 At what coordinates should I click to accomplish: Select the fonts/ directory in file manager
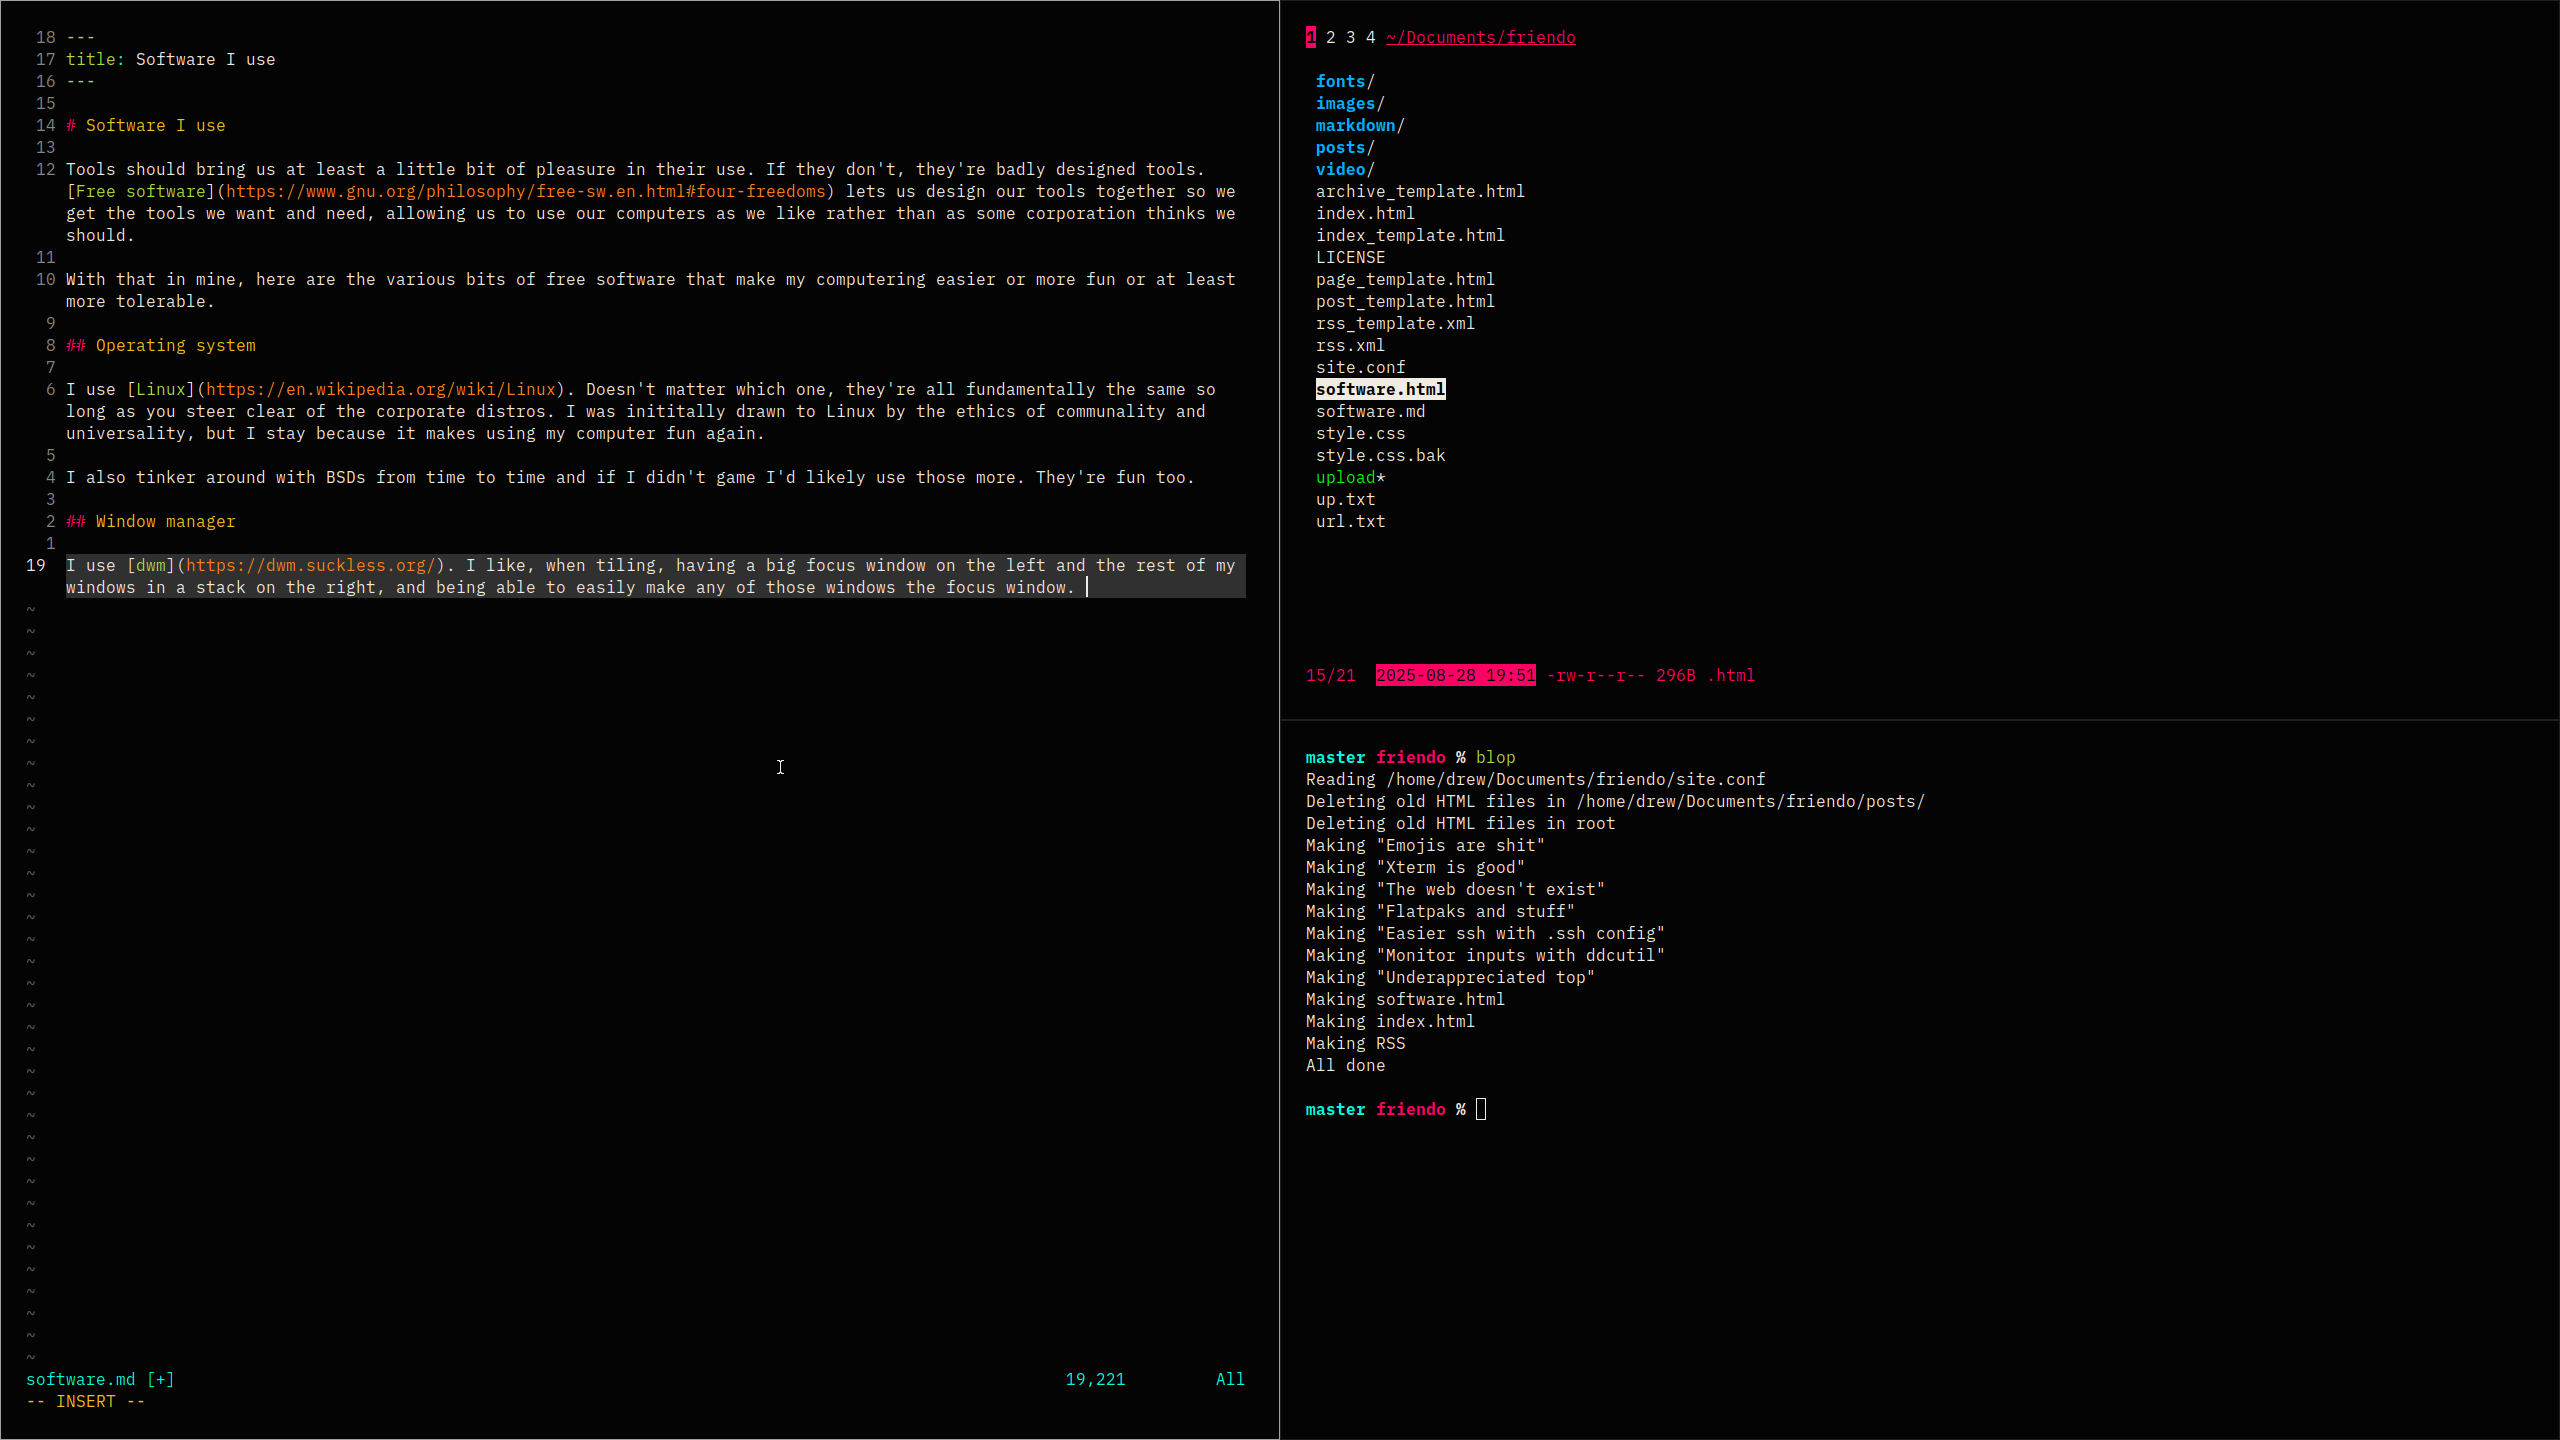pyautogui.click(x=1345, y=81)
